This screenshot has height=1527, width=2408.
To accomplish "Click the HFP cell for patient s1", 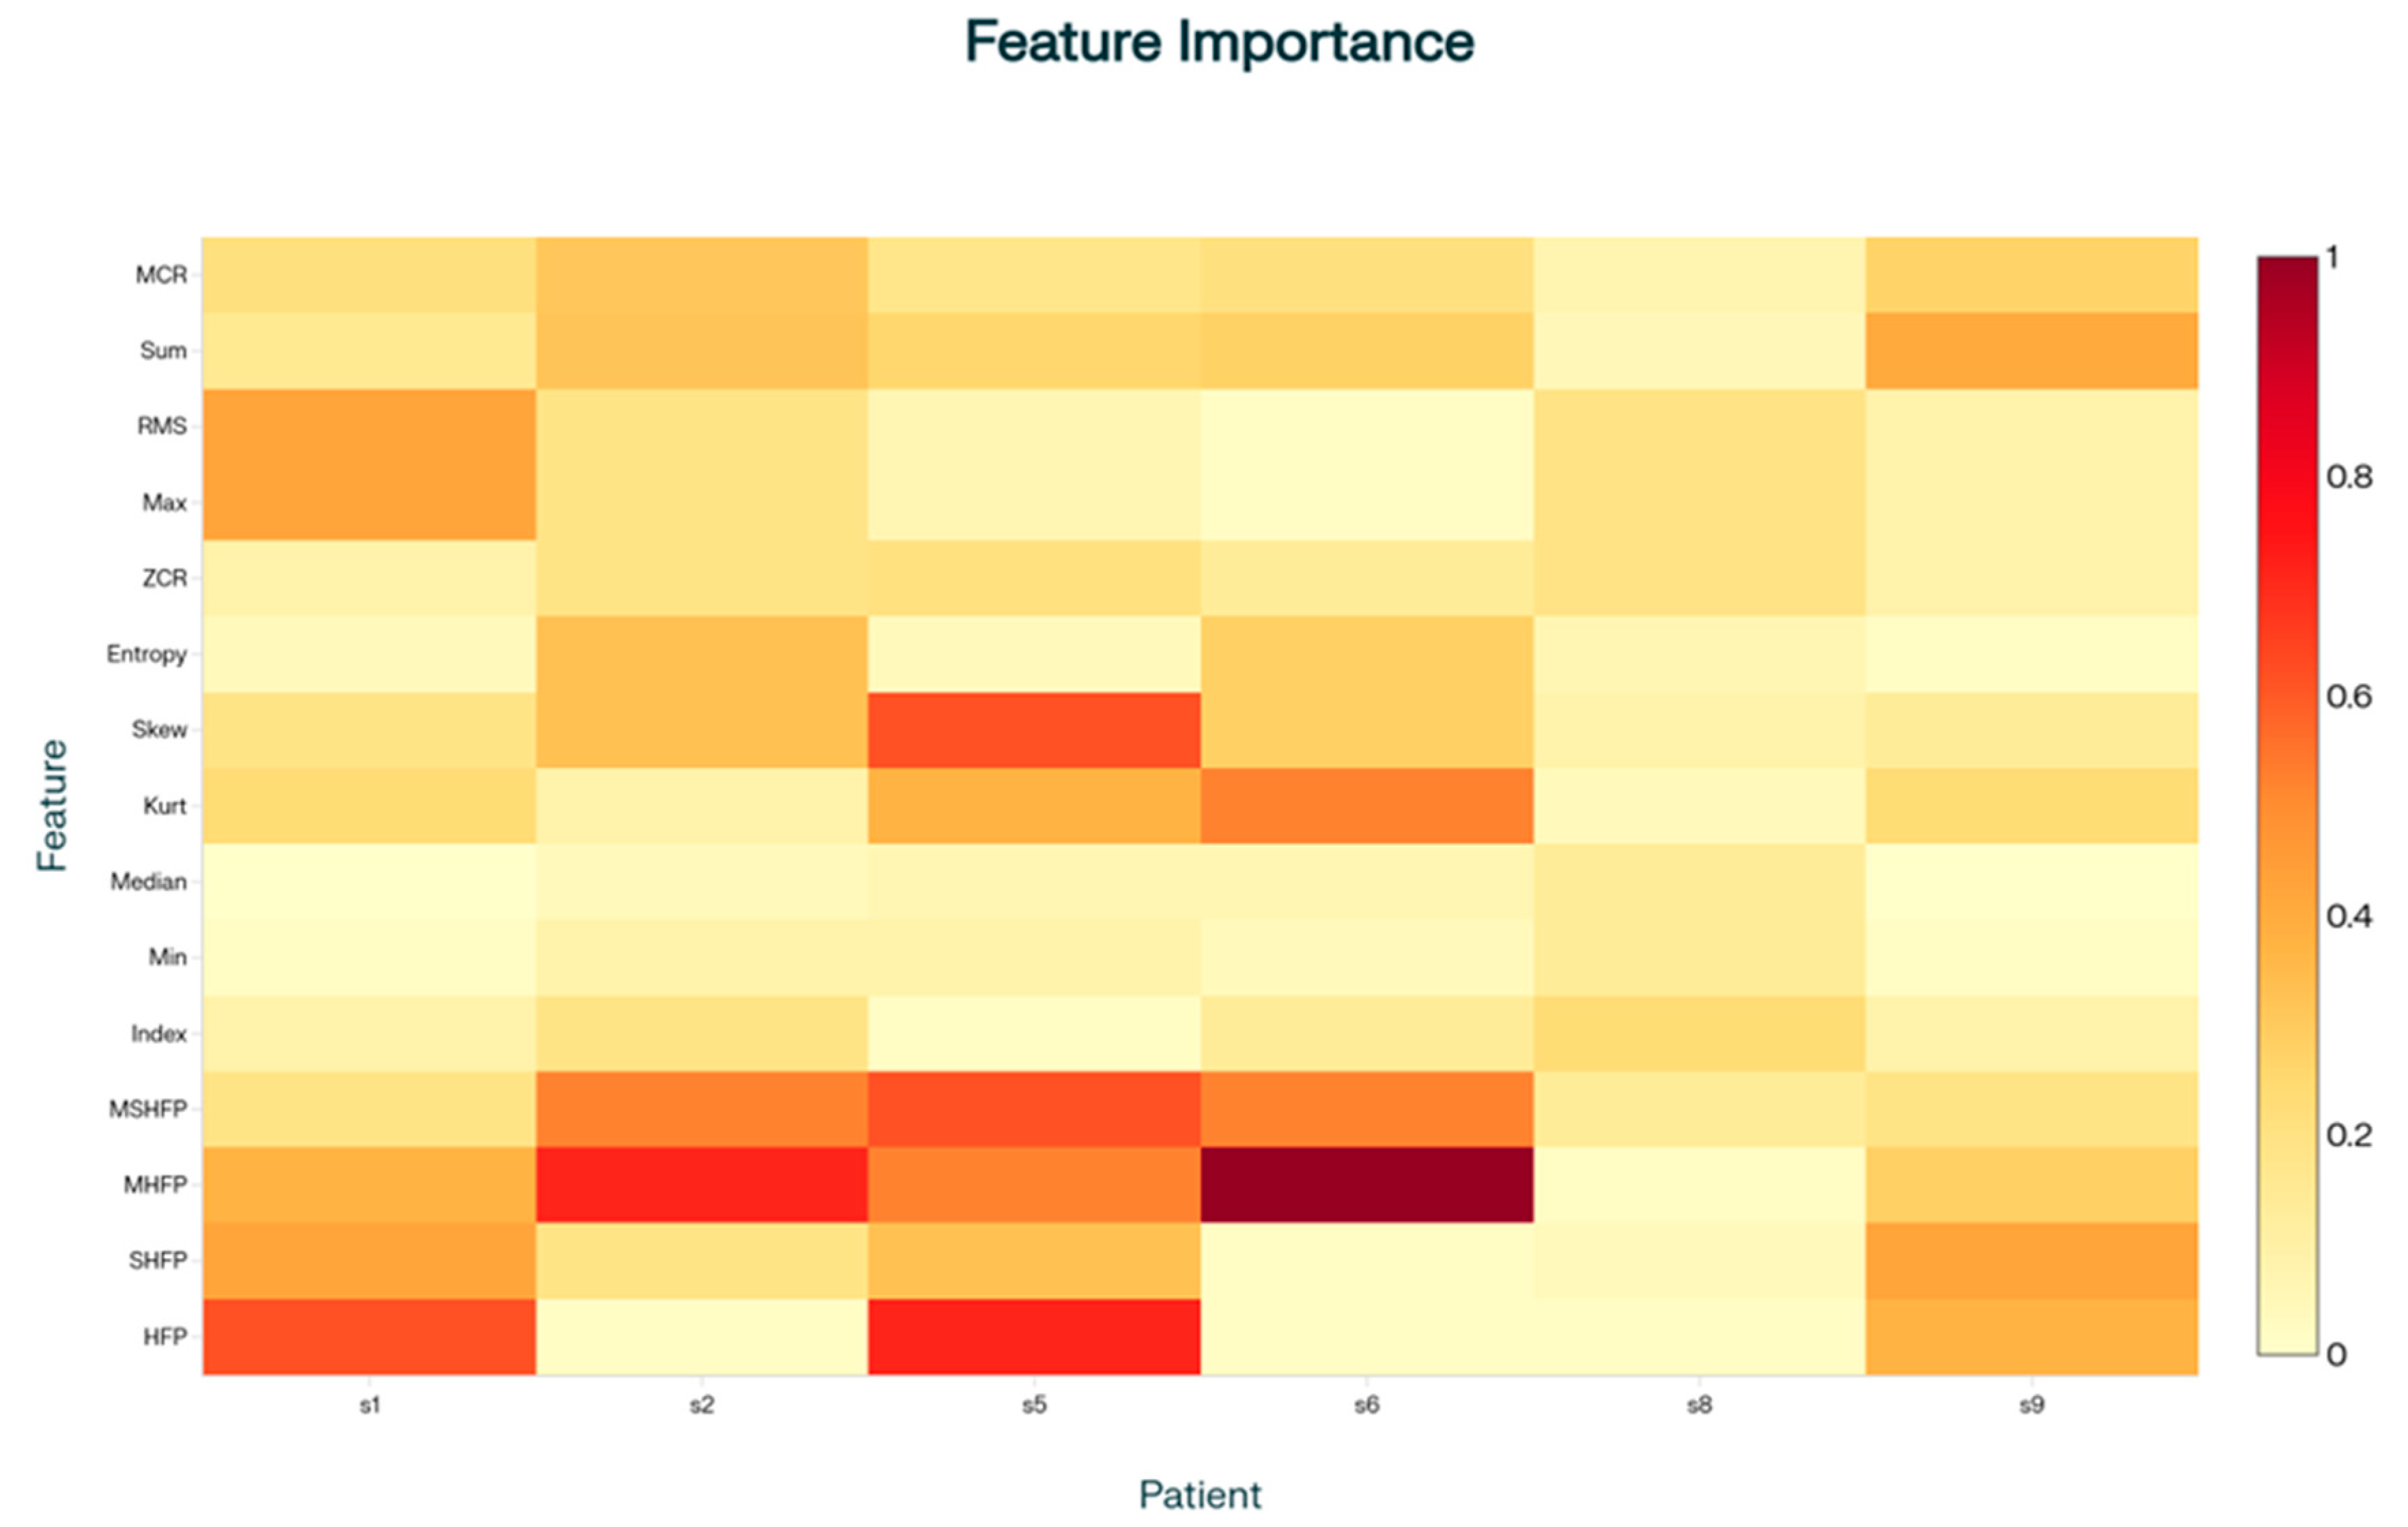I will point(369,1336).
